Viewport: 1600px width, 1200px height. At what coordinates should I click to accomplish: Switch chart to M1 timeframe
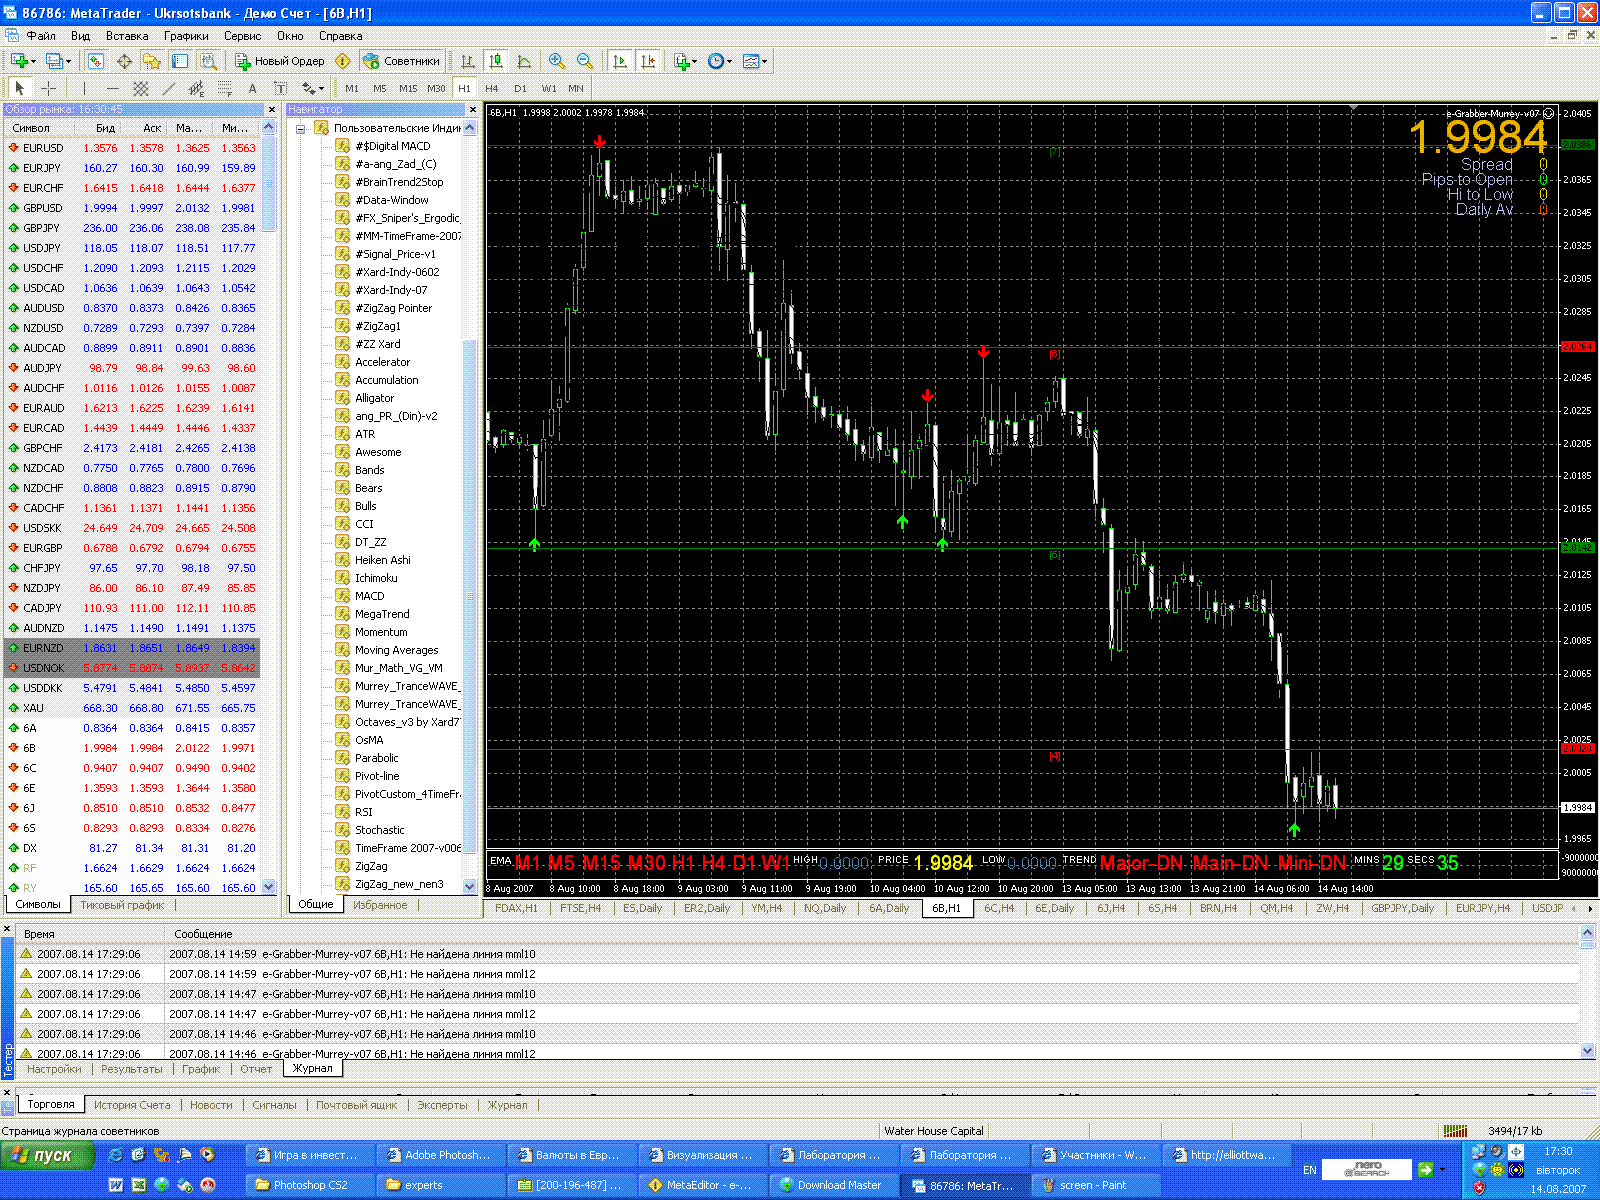coord(352,88)
